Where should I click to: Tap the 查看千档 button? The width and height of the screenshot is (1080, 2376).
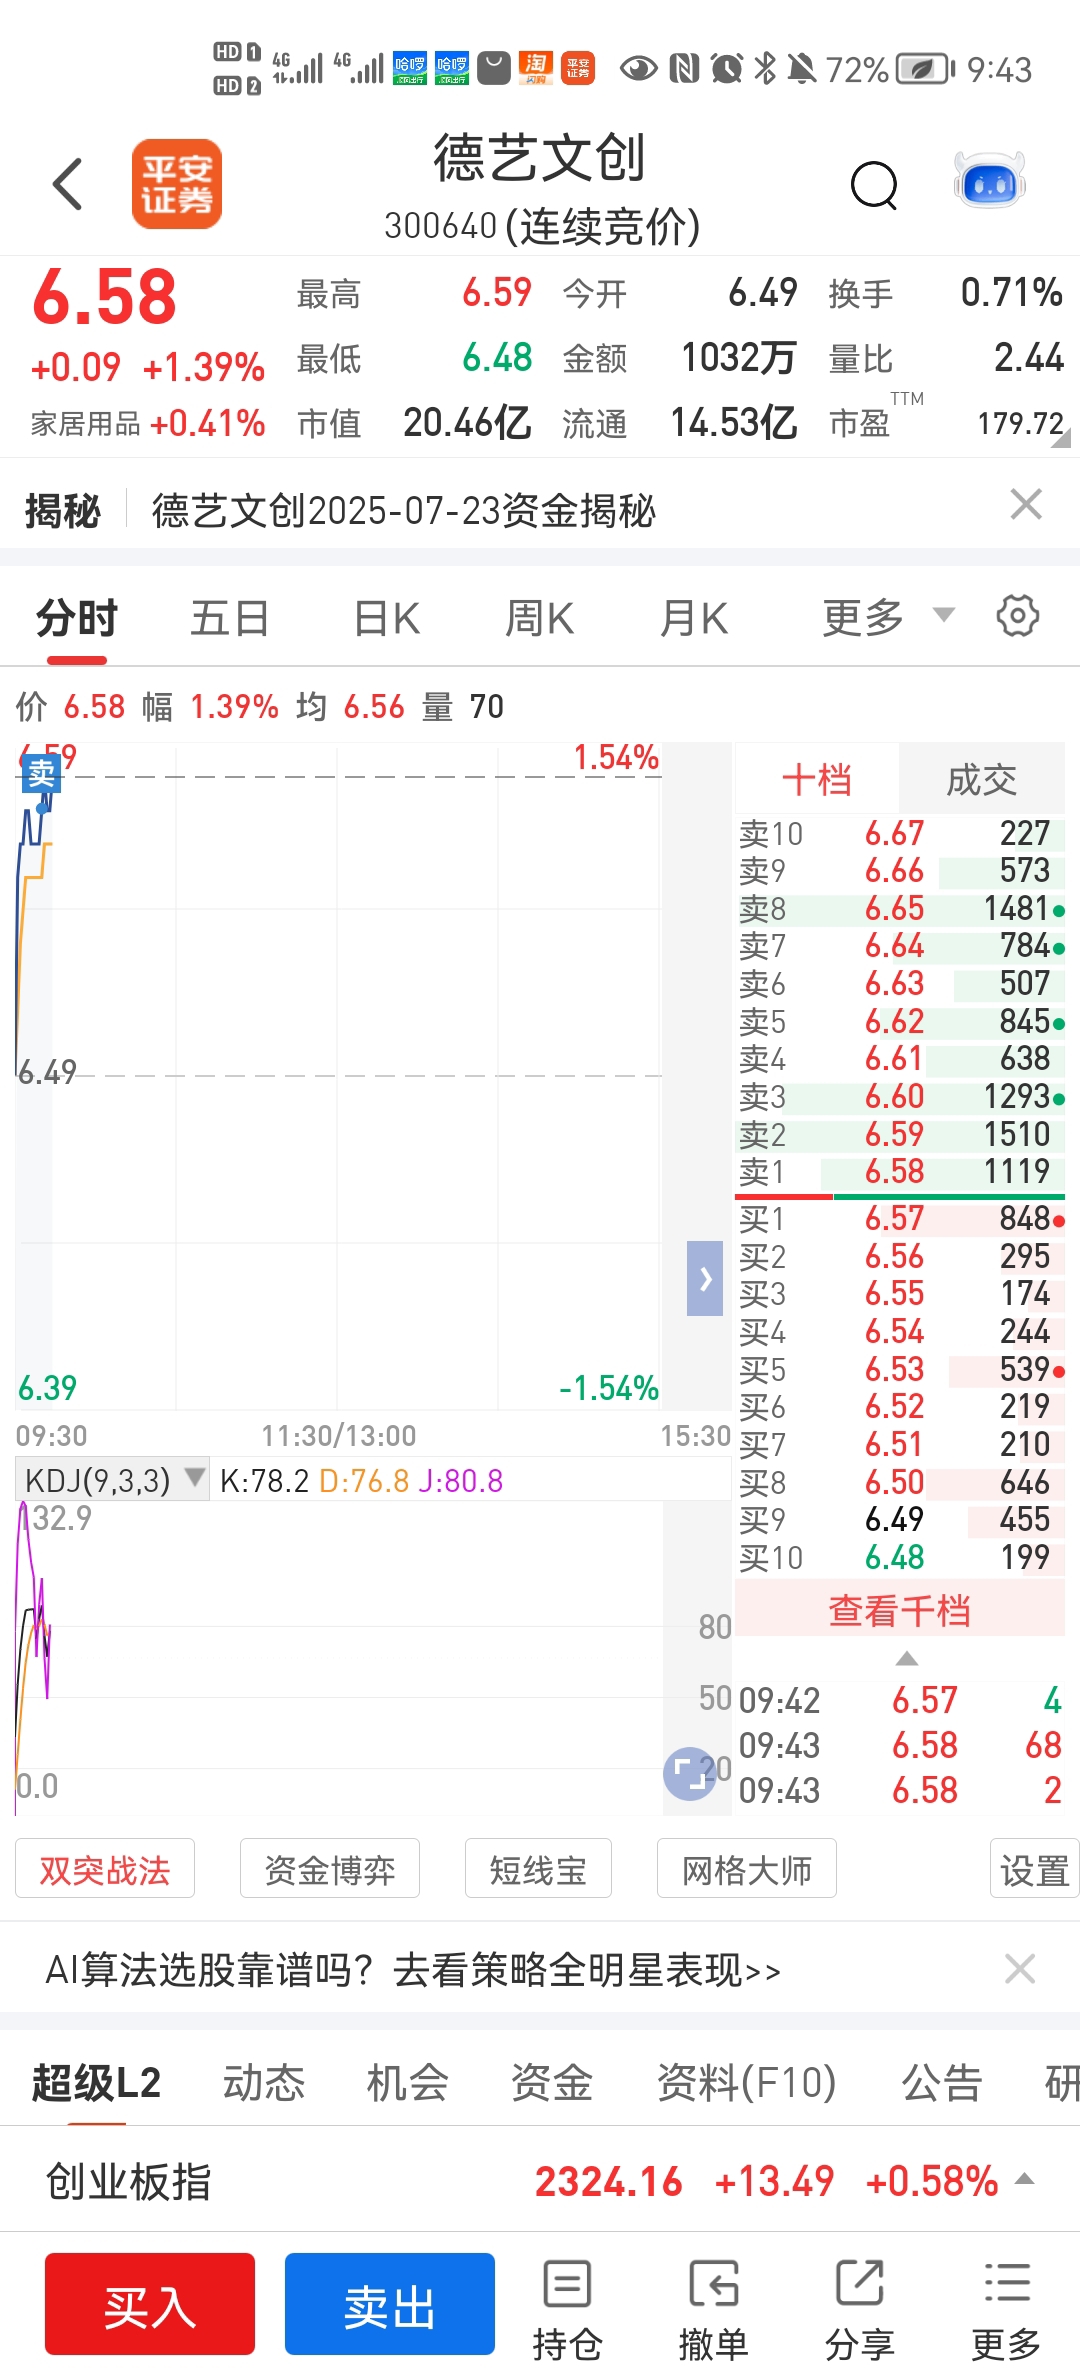(x=900, y=1611)
